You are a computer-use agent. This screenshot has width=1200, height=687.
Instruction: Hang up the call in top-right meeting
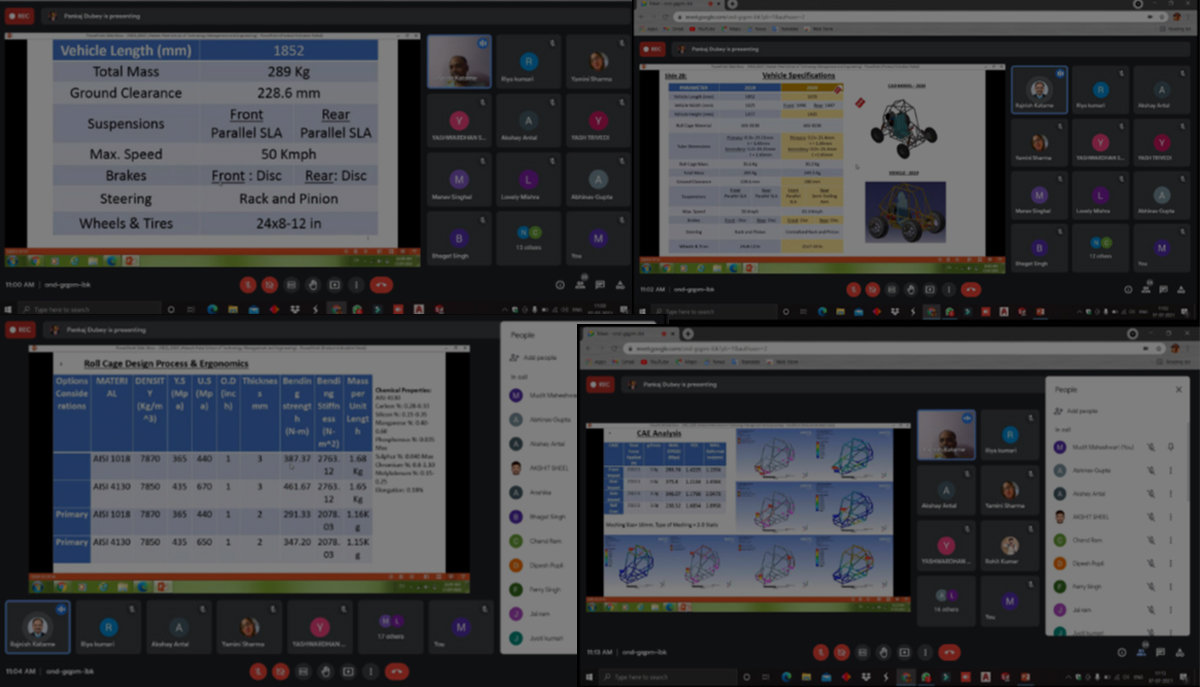970,290
